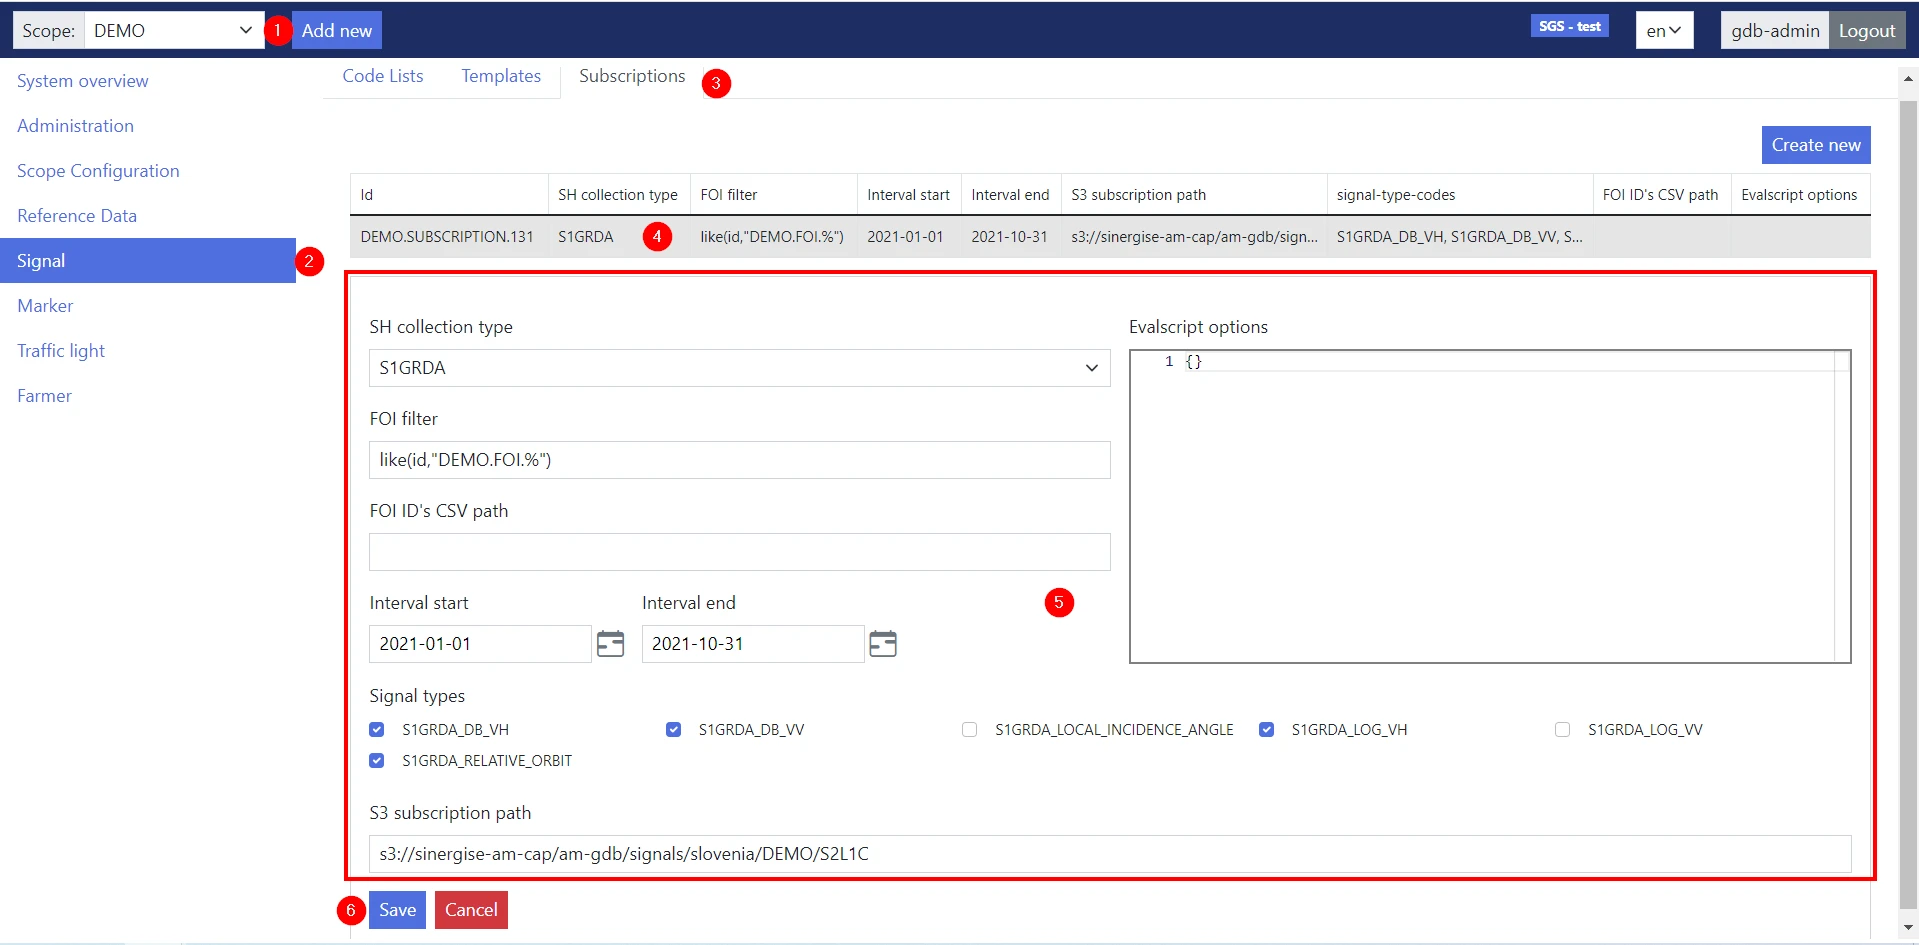Open the Scope DEMO dropdown

[x=172, y=30]
